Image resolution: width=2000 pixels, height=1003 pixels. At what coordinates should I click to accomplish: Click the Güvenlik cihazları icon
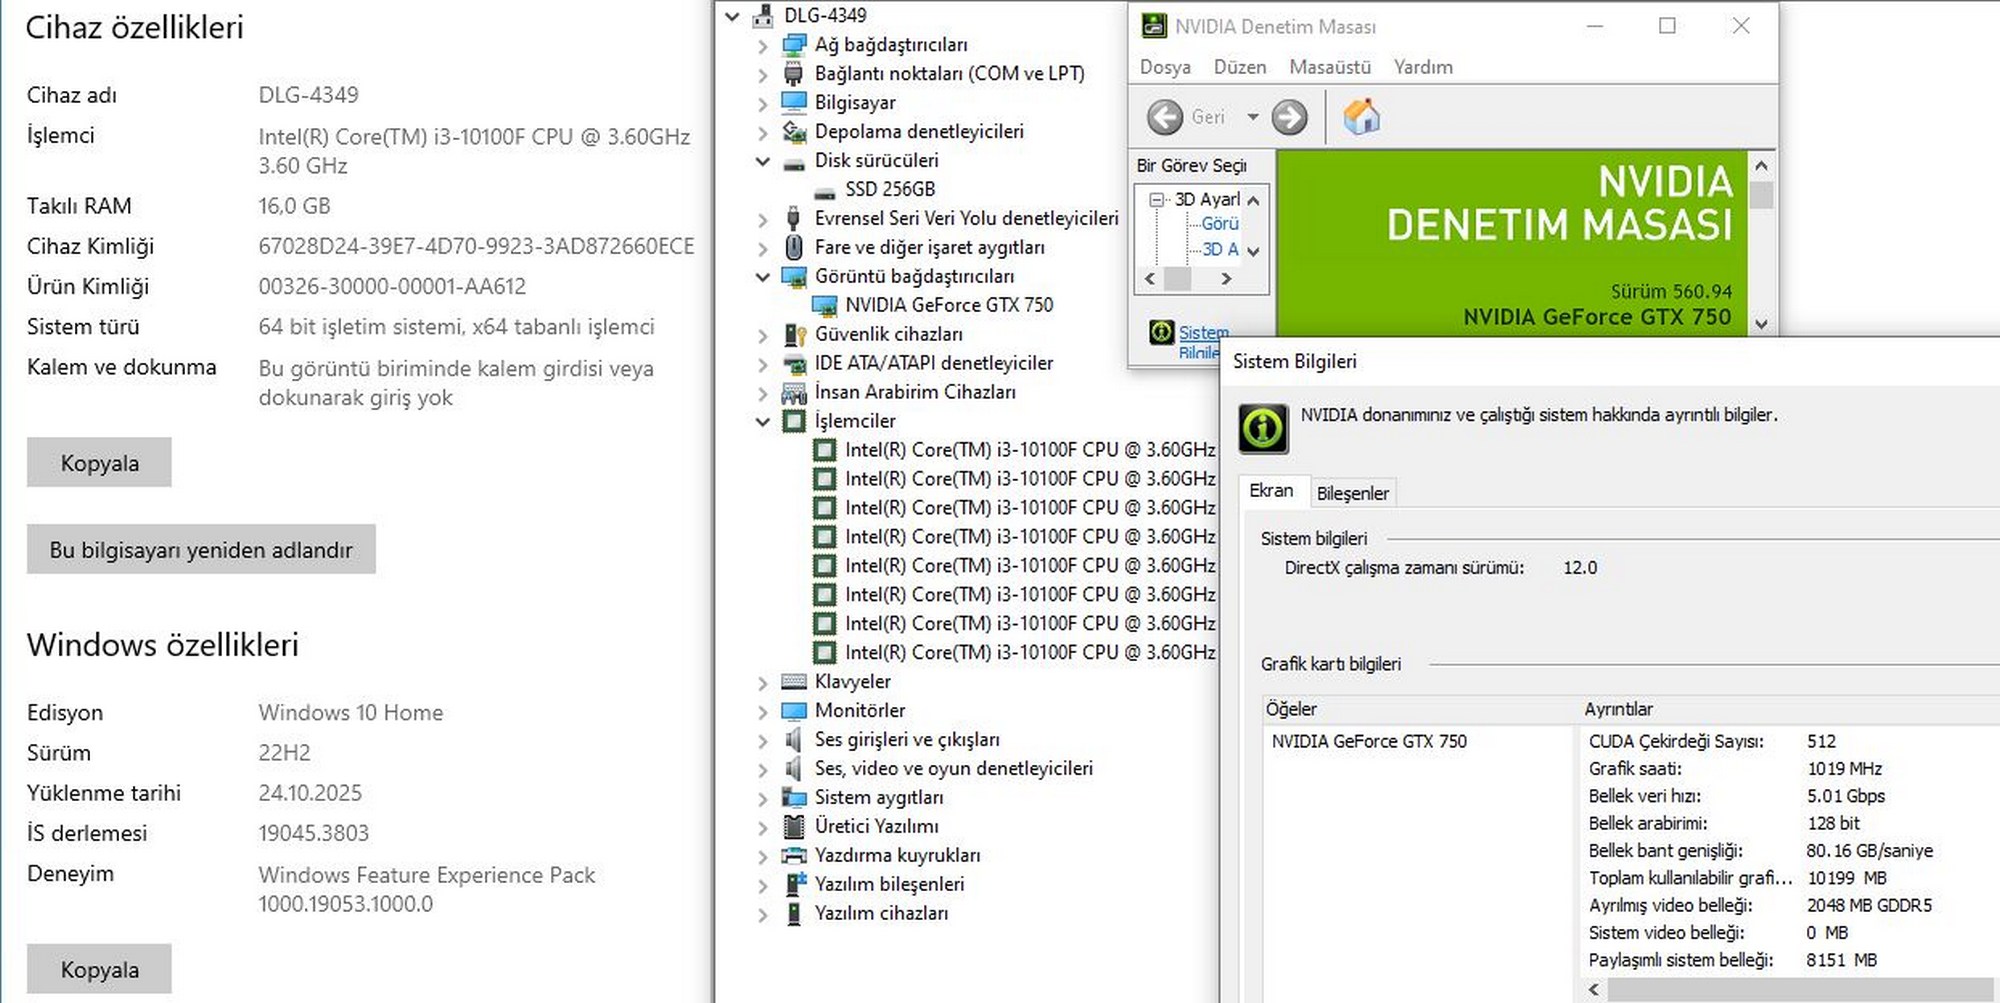coord(794,334)
